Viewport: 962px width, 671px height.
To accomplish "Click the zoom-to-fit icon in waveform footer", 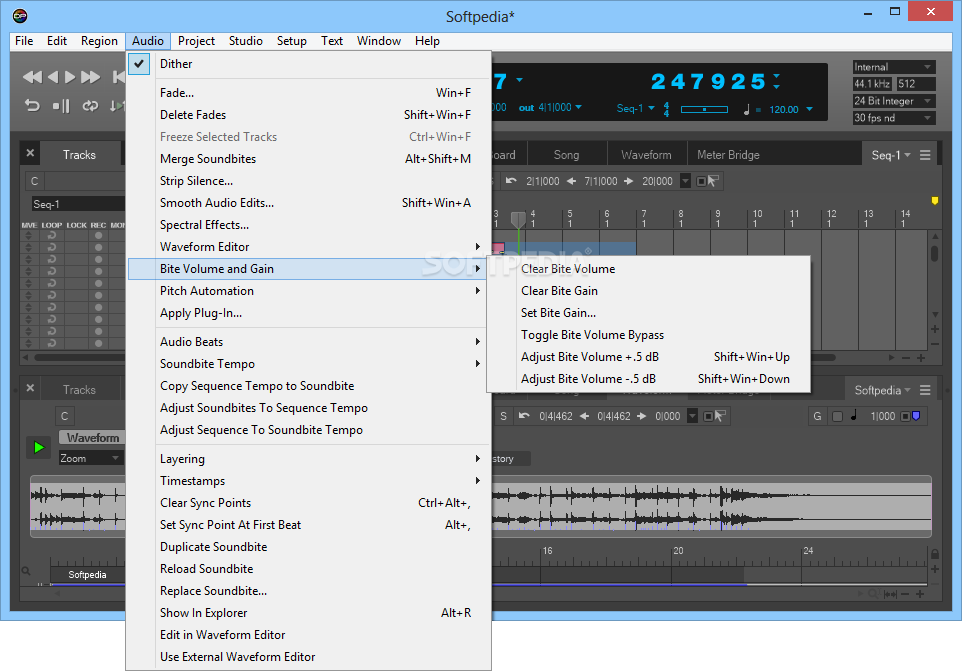I will (x=890, y=594).
